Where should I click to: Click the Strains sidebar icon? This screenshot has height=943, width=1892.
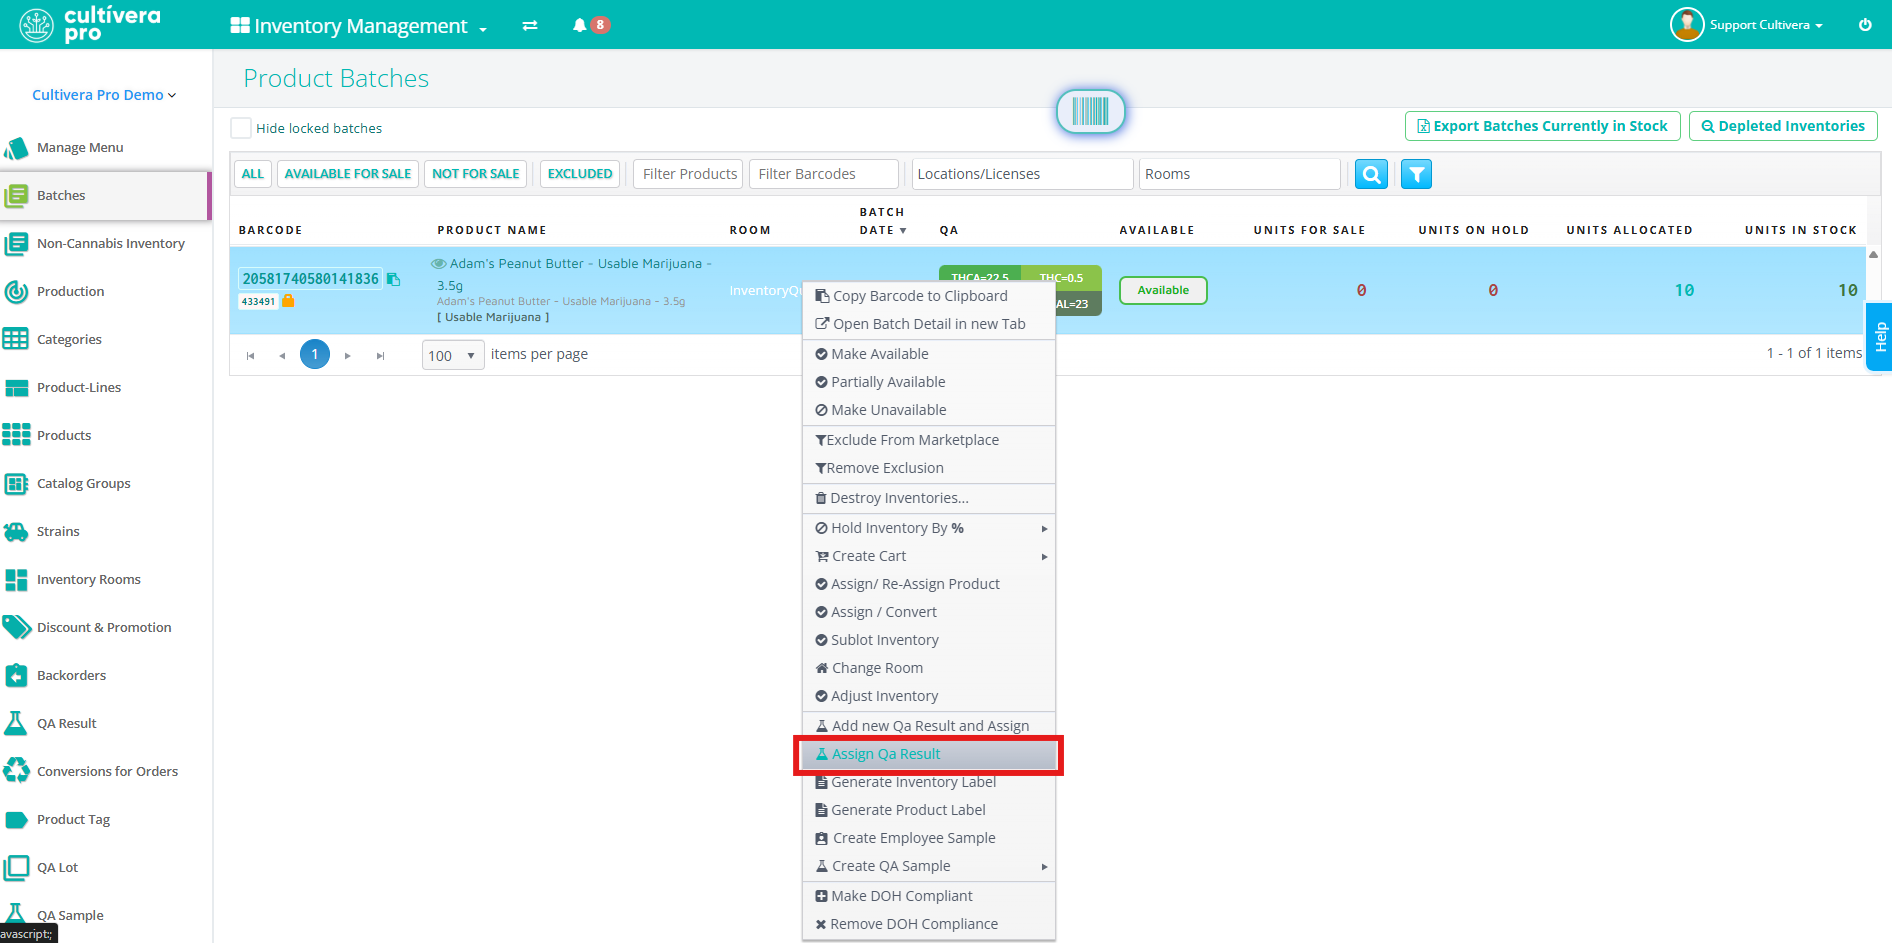tap(16, 532)
